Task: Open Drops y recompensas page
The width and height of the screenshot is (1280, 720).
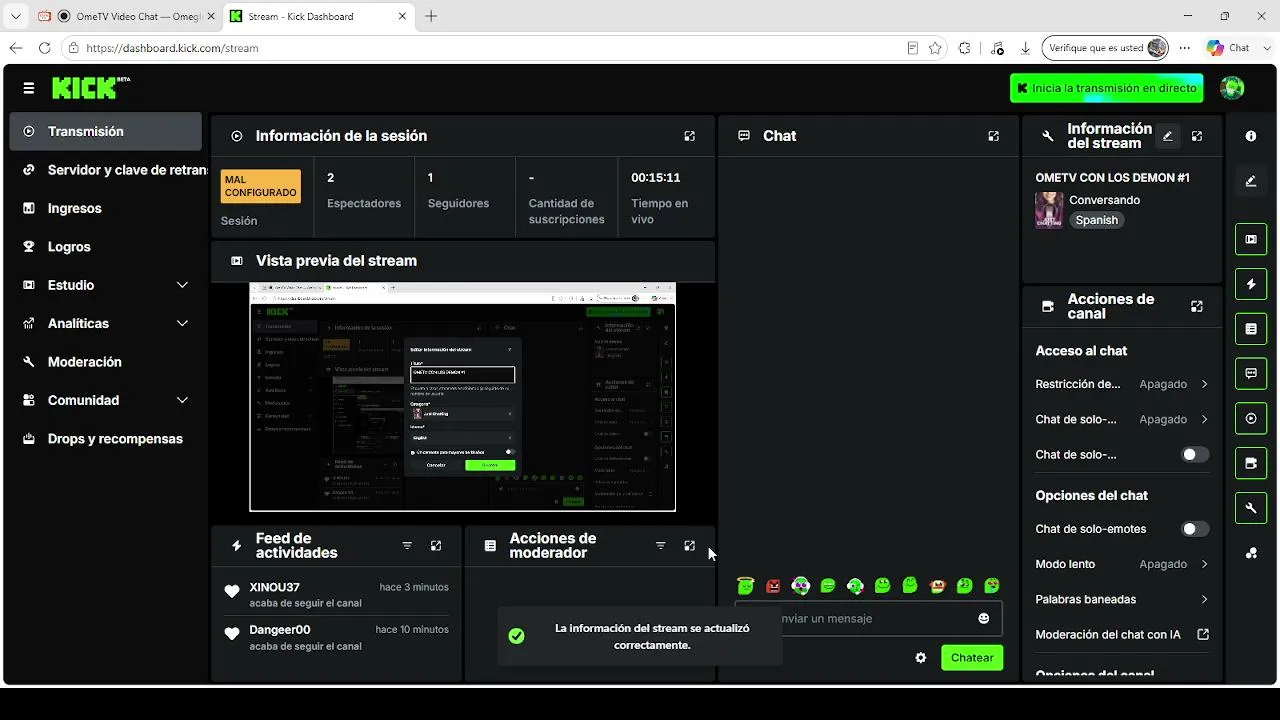Action: pos(105,439)
